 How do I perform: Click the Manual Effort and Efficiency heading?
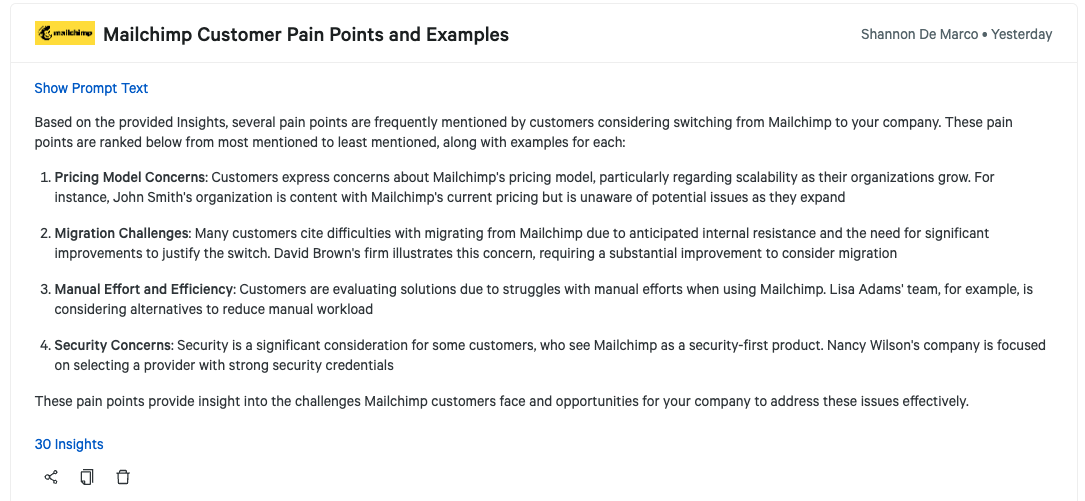(x=143, y=289)
